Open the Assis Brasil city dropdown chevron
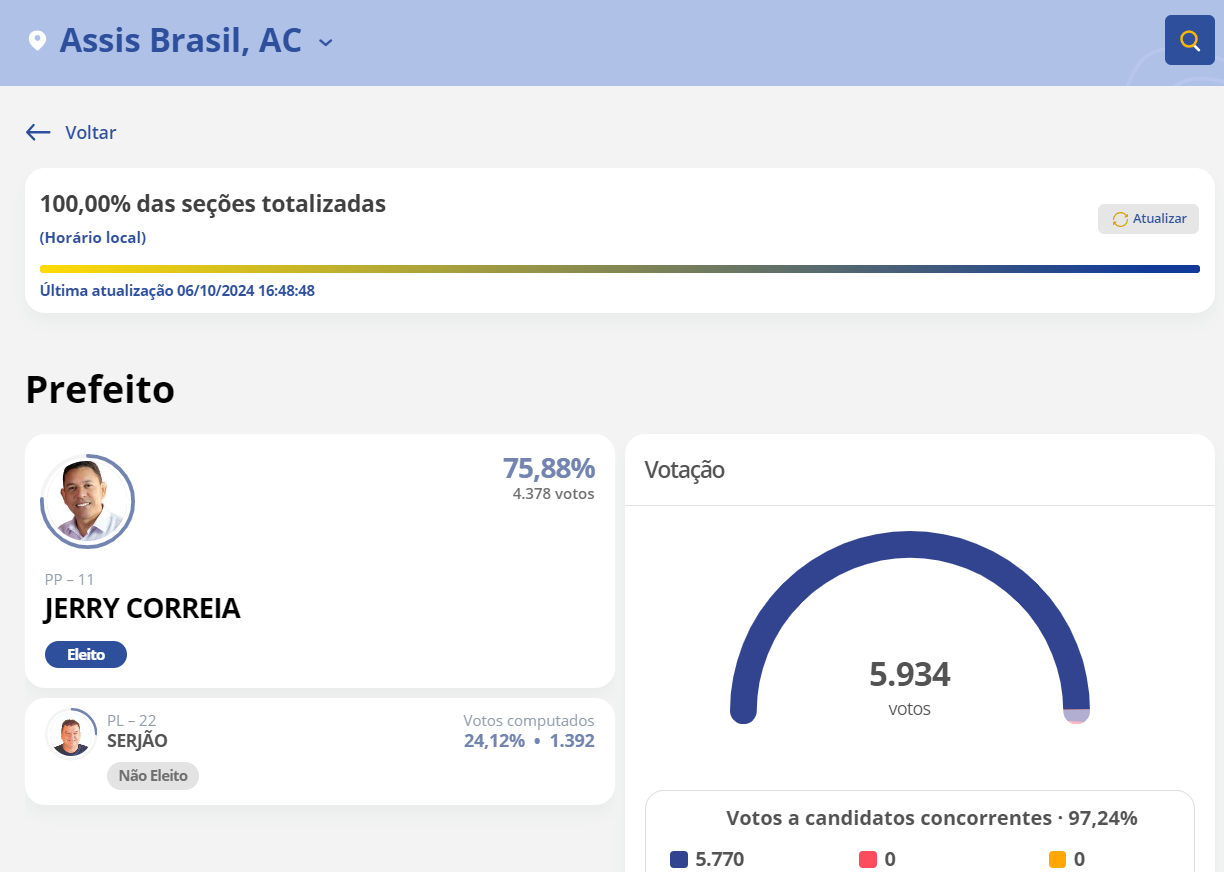This screenshot has width=1224, height=872. pos(325,42)
